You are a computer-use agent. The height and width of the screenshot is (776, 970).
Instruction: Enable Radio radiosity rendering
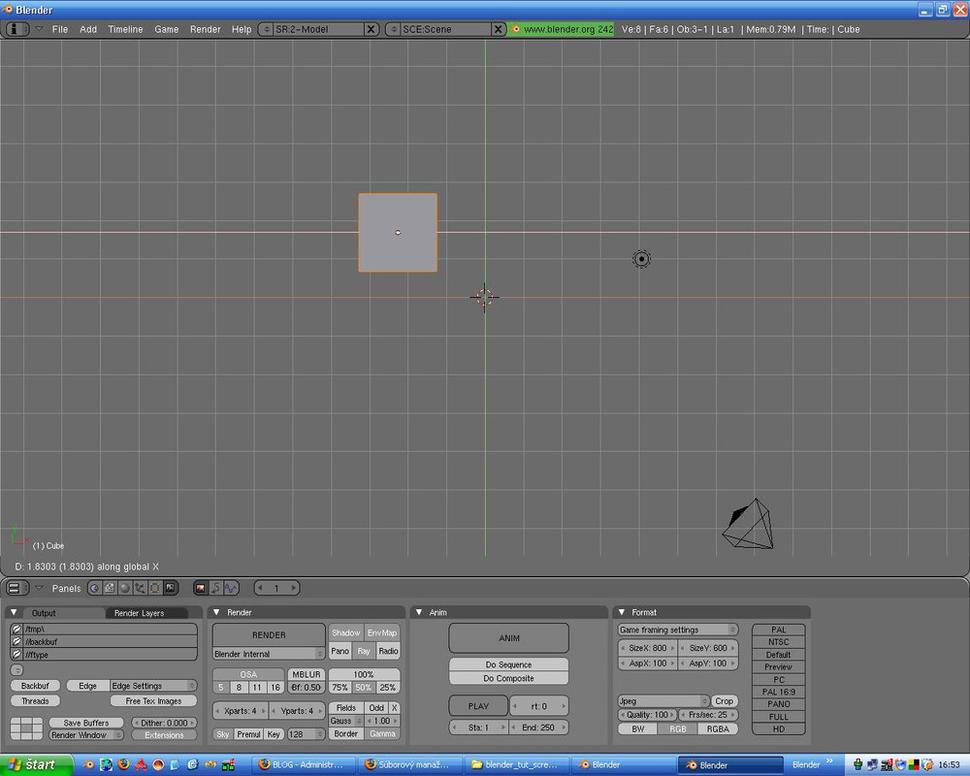point(388,651)
